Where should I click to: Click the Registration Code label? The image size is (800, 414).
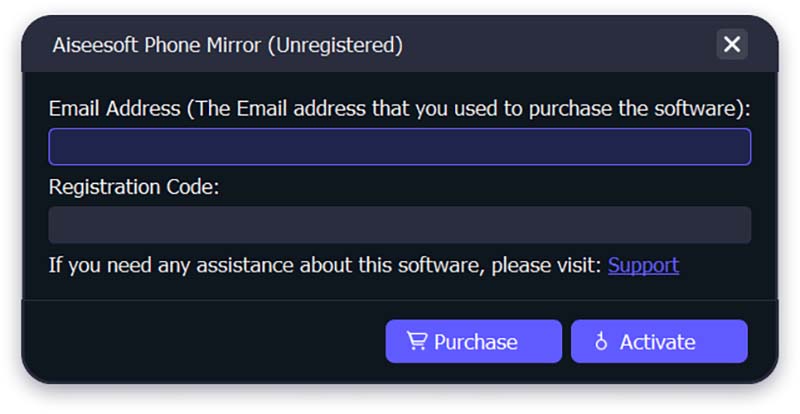(x=134, y=187)
